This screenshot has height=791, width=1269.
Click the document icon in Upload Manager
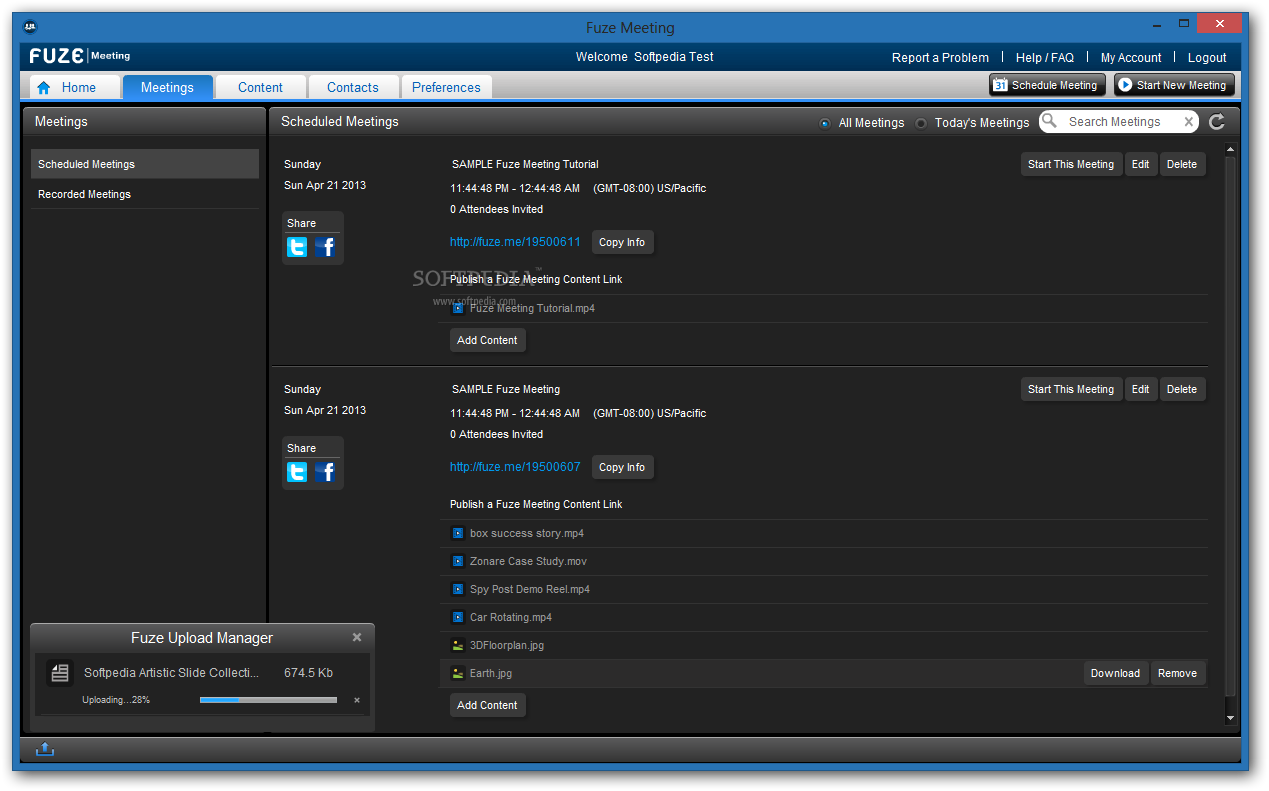(x=60, y=673)
